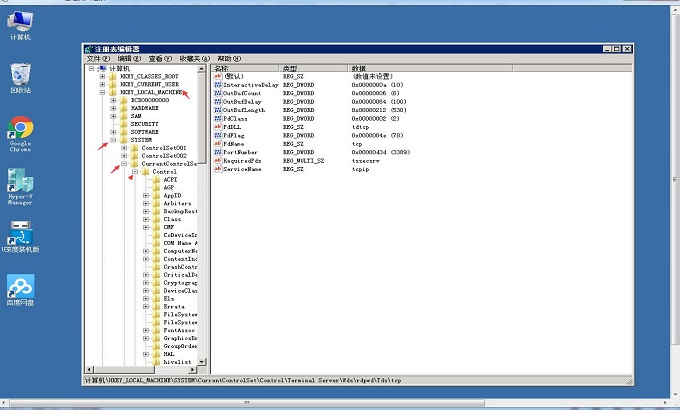Open Google Chrome desktop shortcut
The width and height of the screenshot is (680, 410).
(20, 128)
